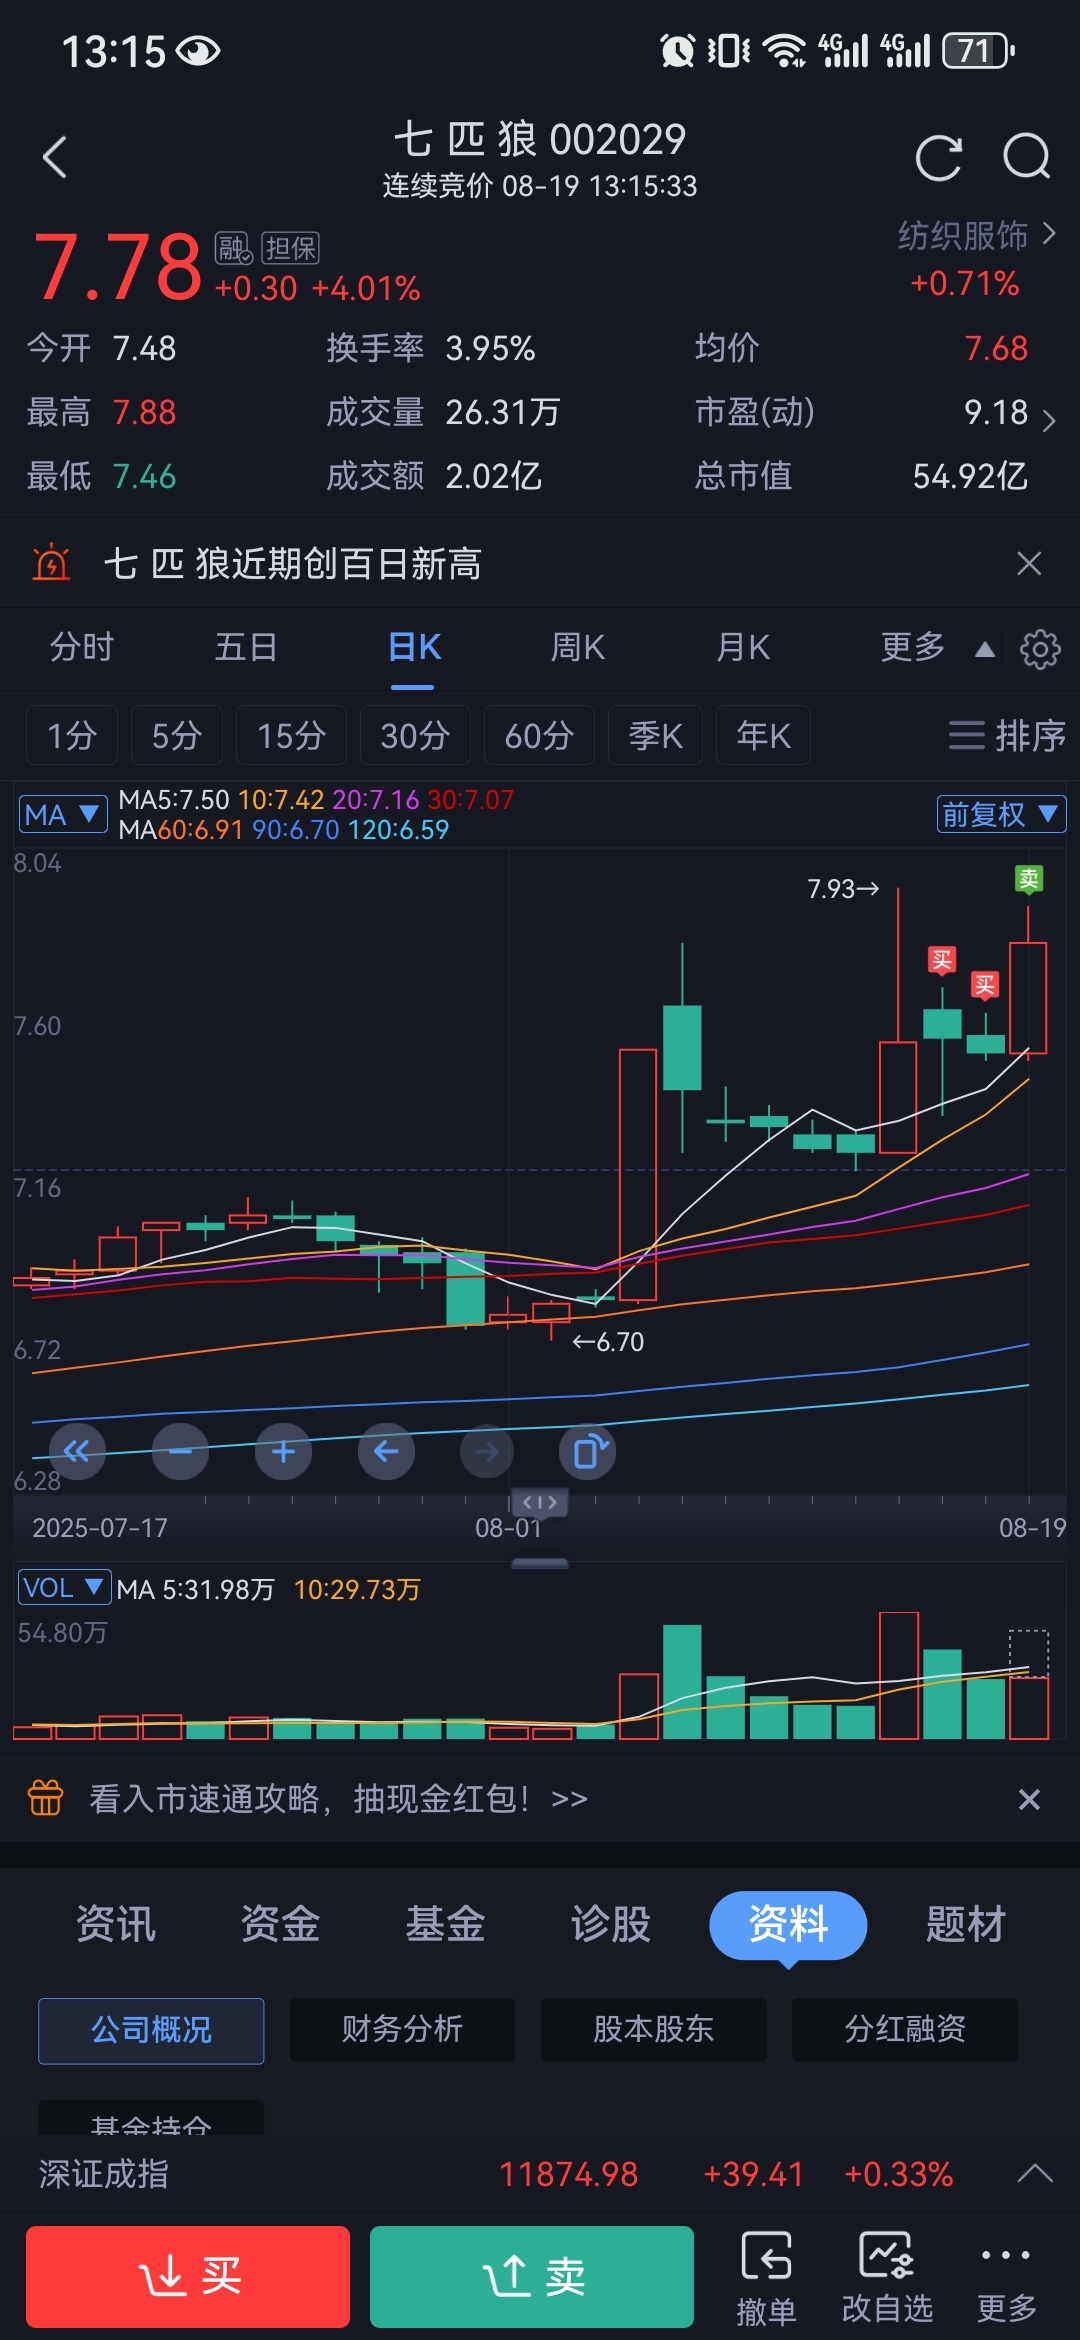This screenshot has width=1080, height=2340.
Task: Switch to 五日 chart tab
Action: [x=246, y=647]
